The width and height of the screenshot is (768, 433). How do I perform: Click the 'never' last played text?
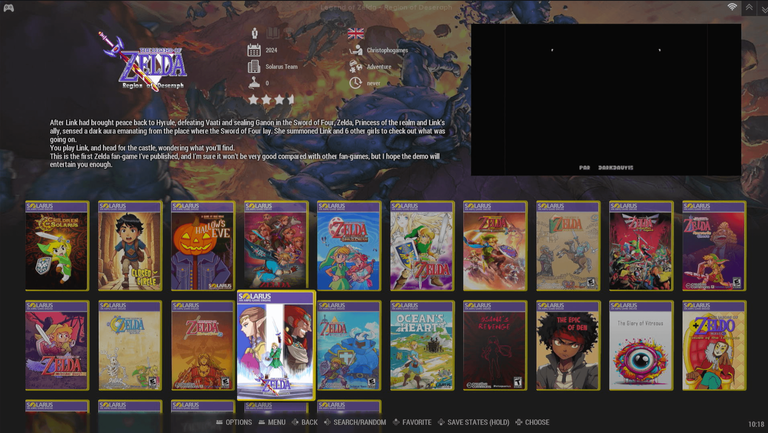pos(373,83)
